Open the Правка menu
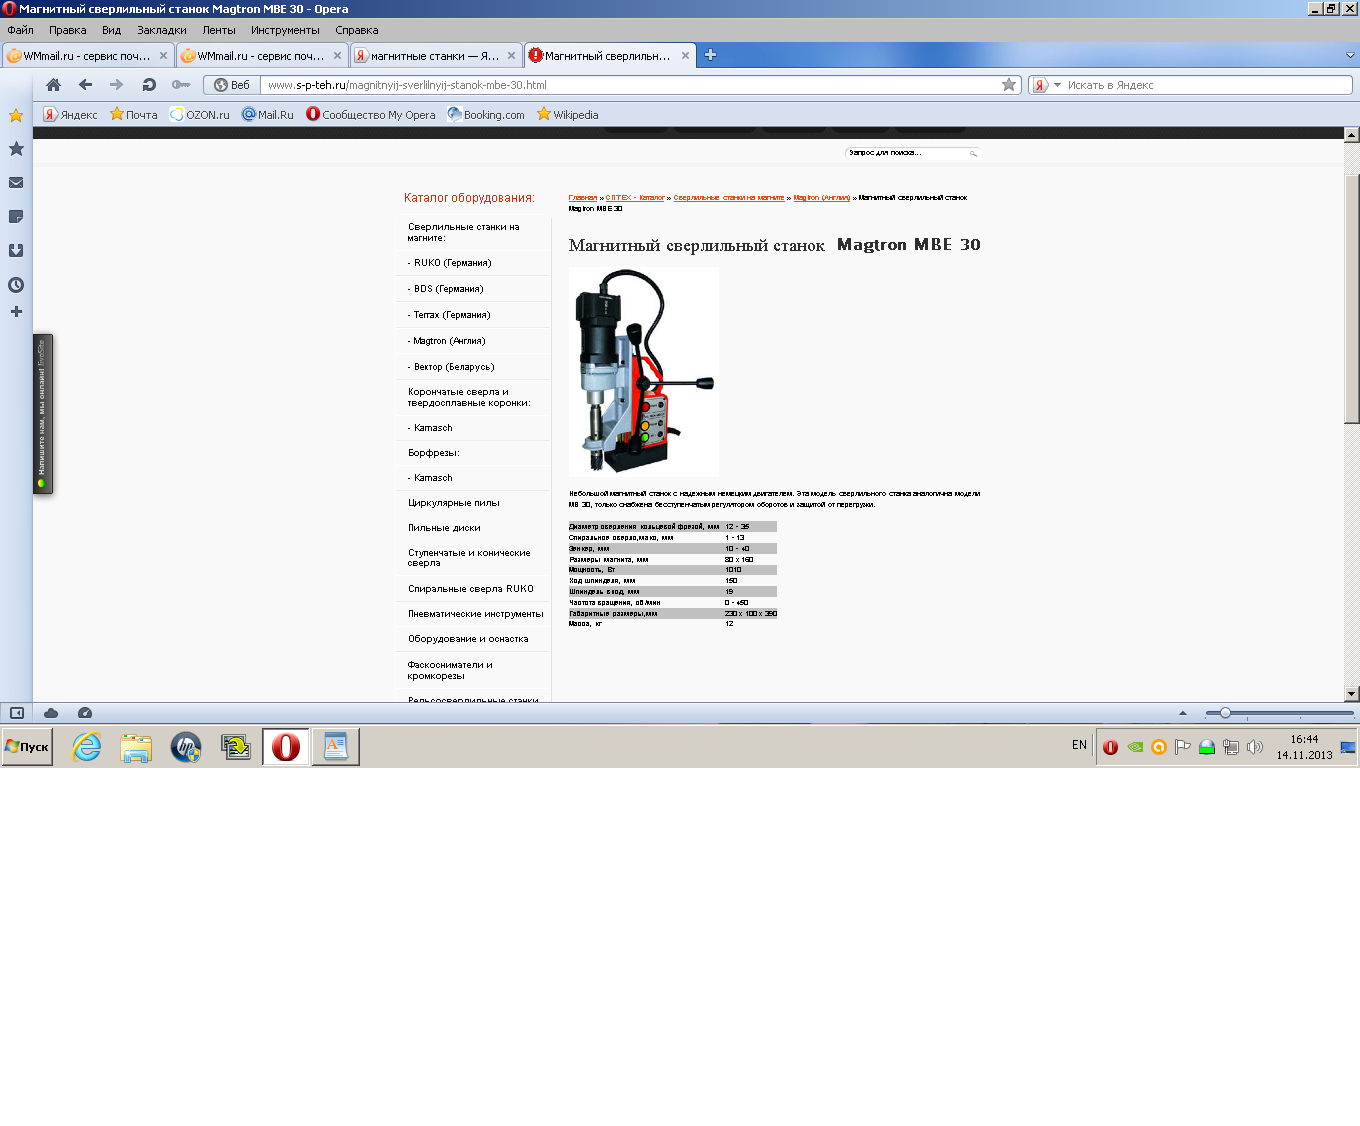1360x1126 pixels. [67, 30]
